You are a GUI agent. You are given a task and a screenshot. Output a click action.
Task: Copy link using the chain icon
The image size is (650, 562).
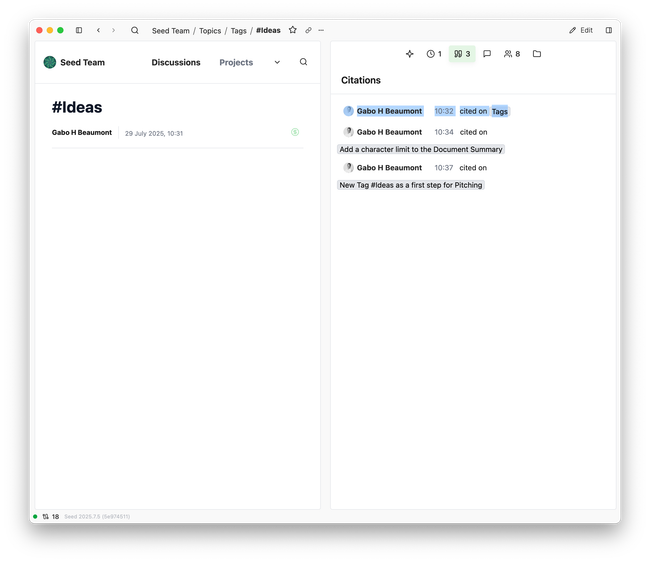pos(308,30)
